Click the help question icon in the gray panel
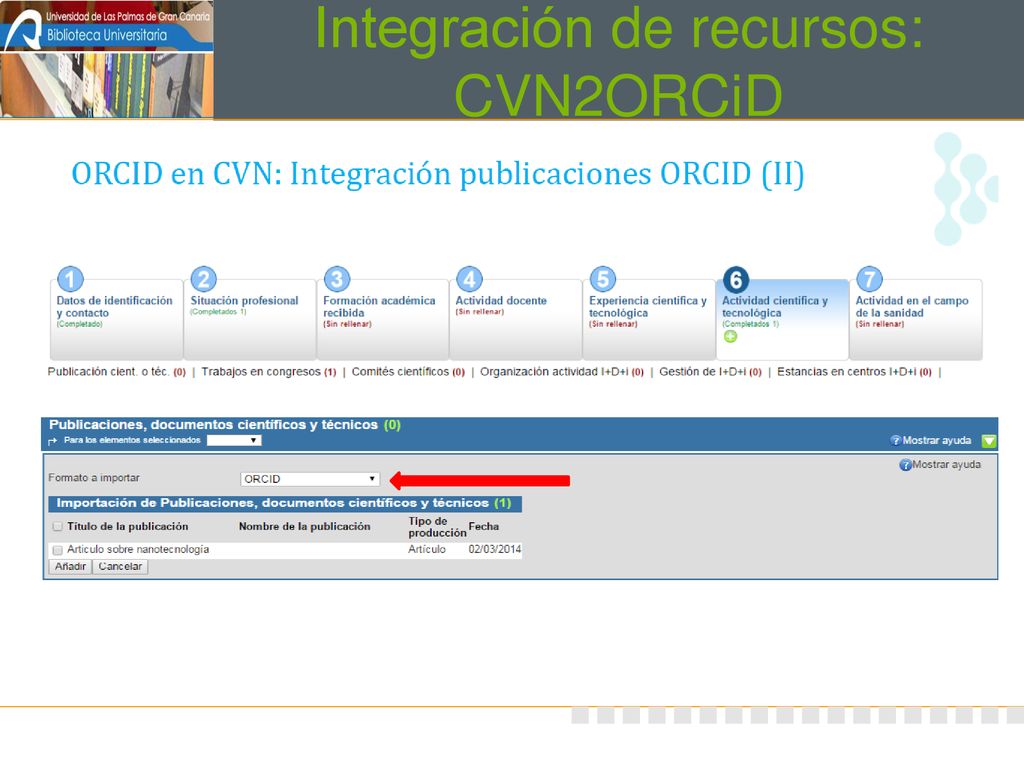The height and width of the screenshot is (768, 1024). tap(905, 465)
